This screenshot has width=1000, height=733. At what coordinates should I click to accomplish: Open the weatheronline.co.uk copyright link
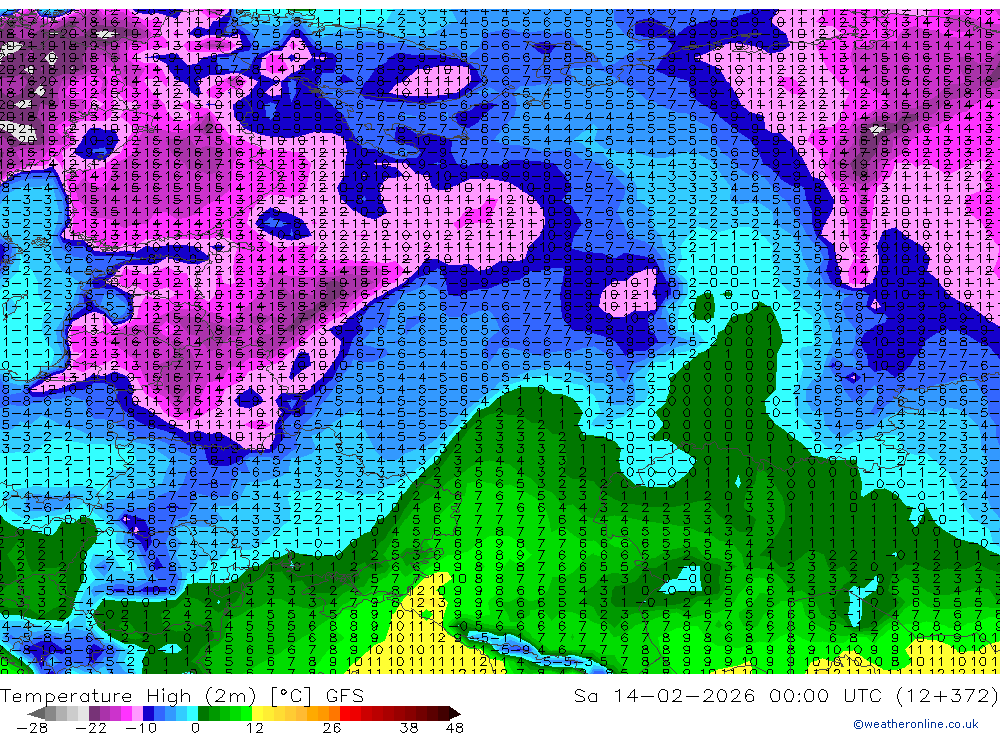916,724
